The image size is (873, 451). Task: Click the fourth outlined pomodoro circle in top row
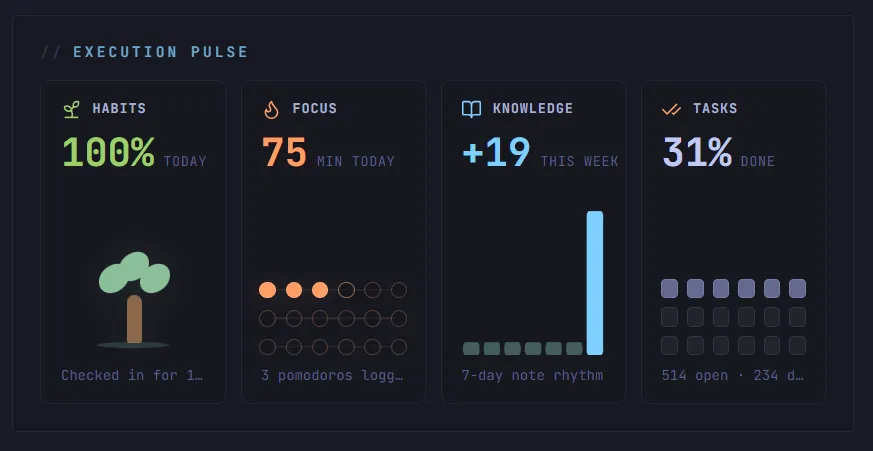[x=346, y=290]
